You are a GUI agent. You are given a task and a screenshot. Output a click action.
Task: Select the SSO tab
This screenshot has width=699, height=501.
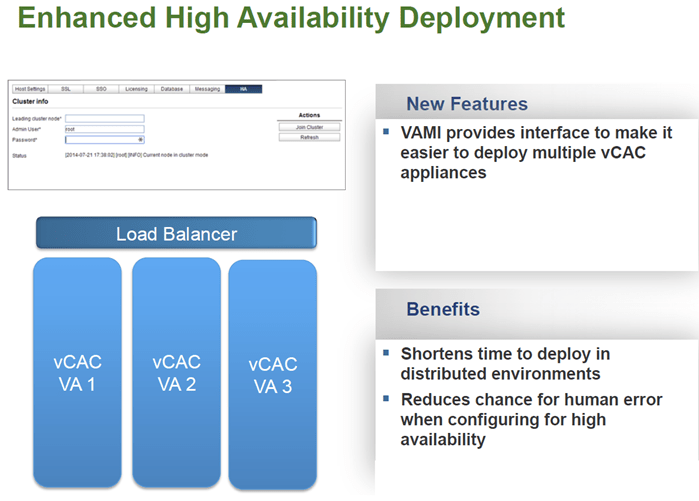click(x=101, y=89)
